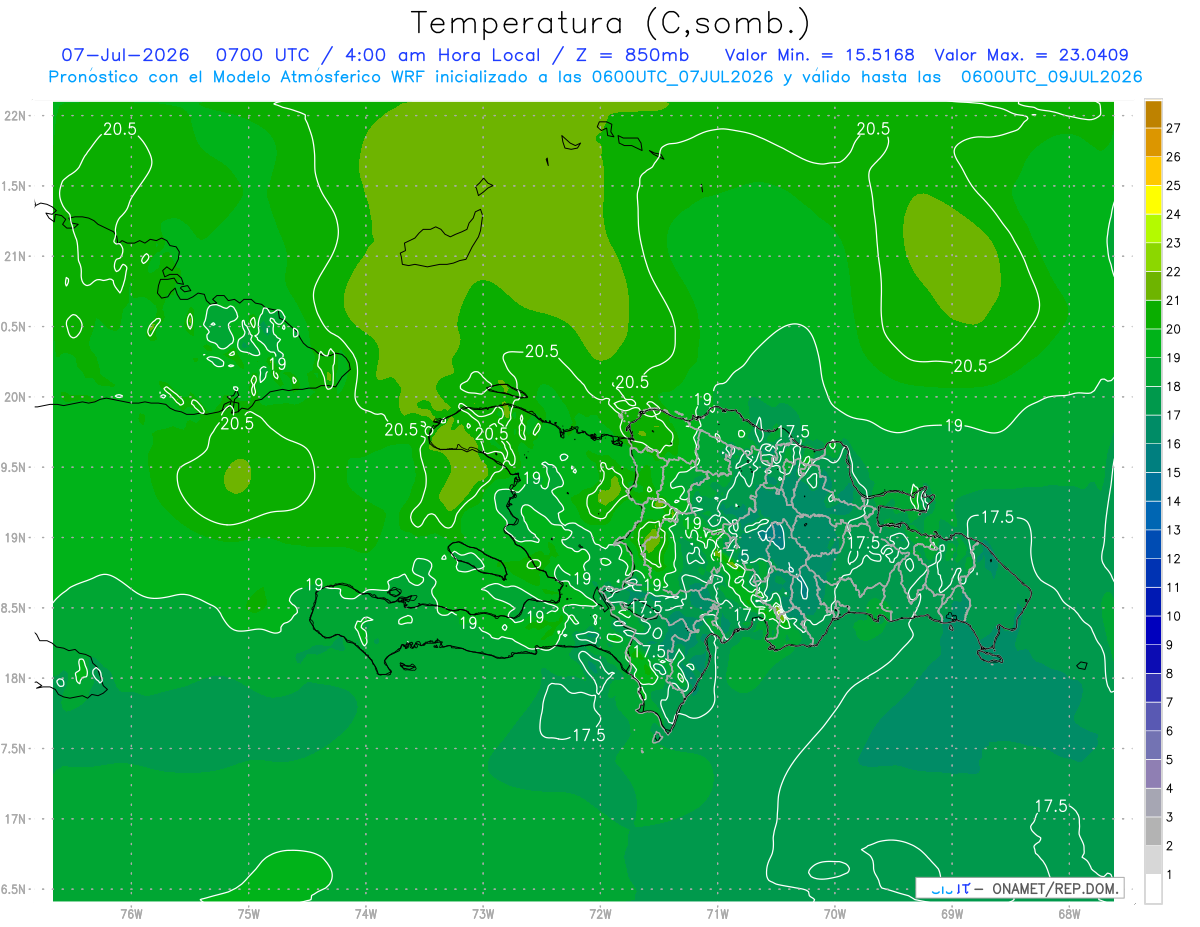Click the '69W' longitude axis label
The image size is (1200, 927).
(952, 913)
